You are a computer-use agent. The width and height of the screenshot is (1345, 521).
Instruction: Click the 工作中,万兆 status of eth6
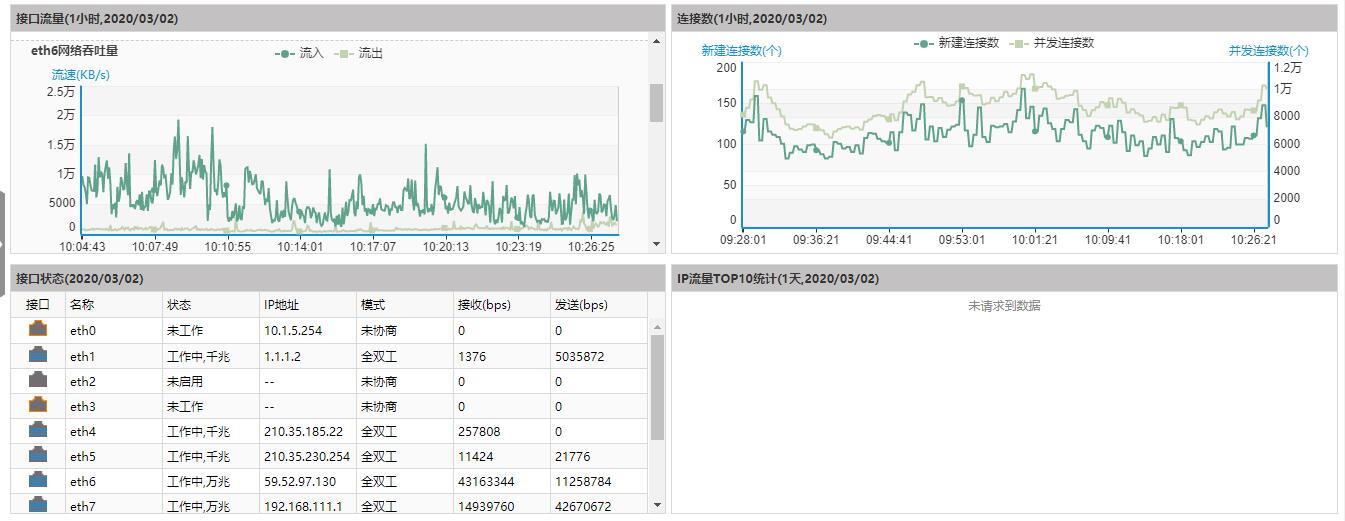coord(198,481)
